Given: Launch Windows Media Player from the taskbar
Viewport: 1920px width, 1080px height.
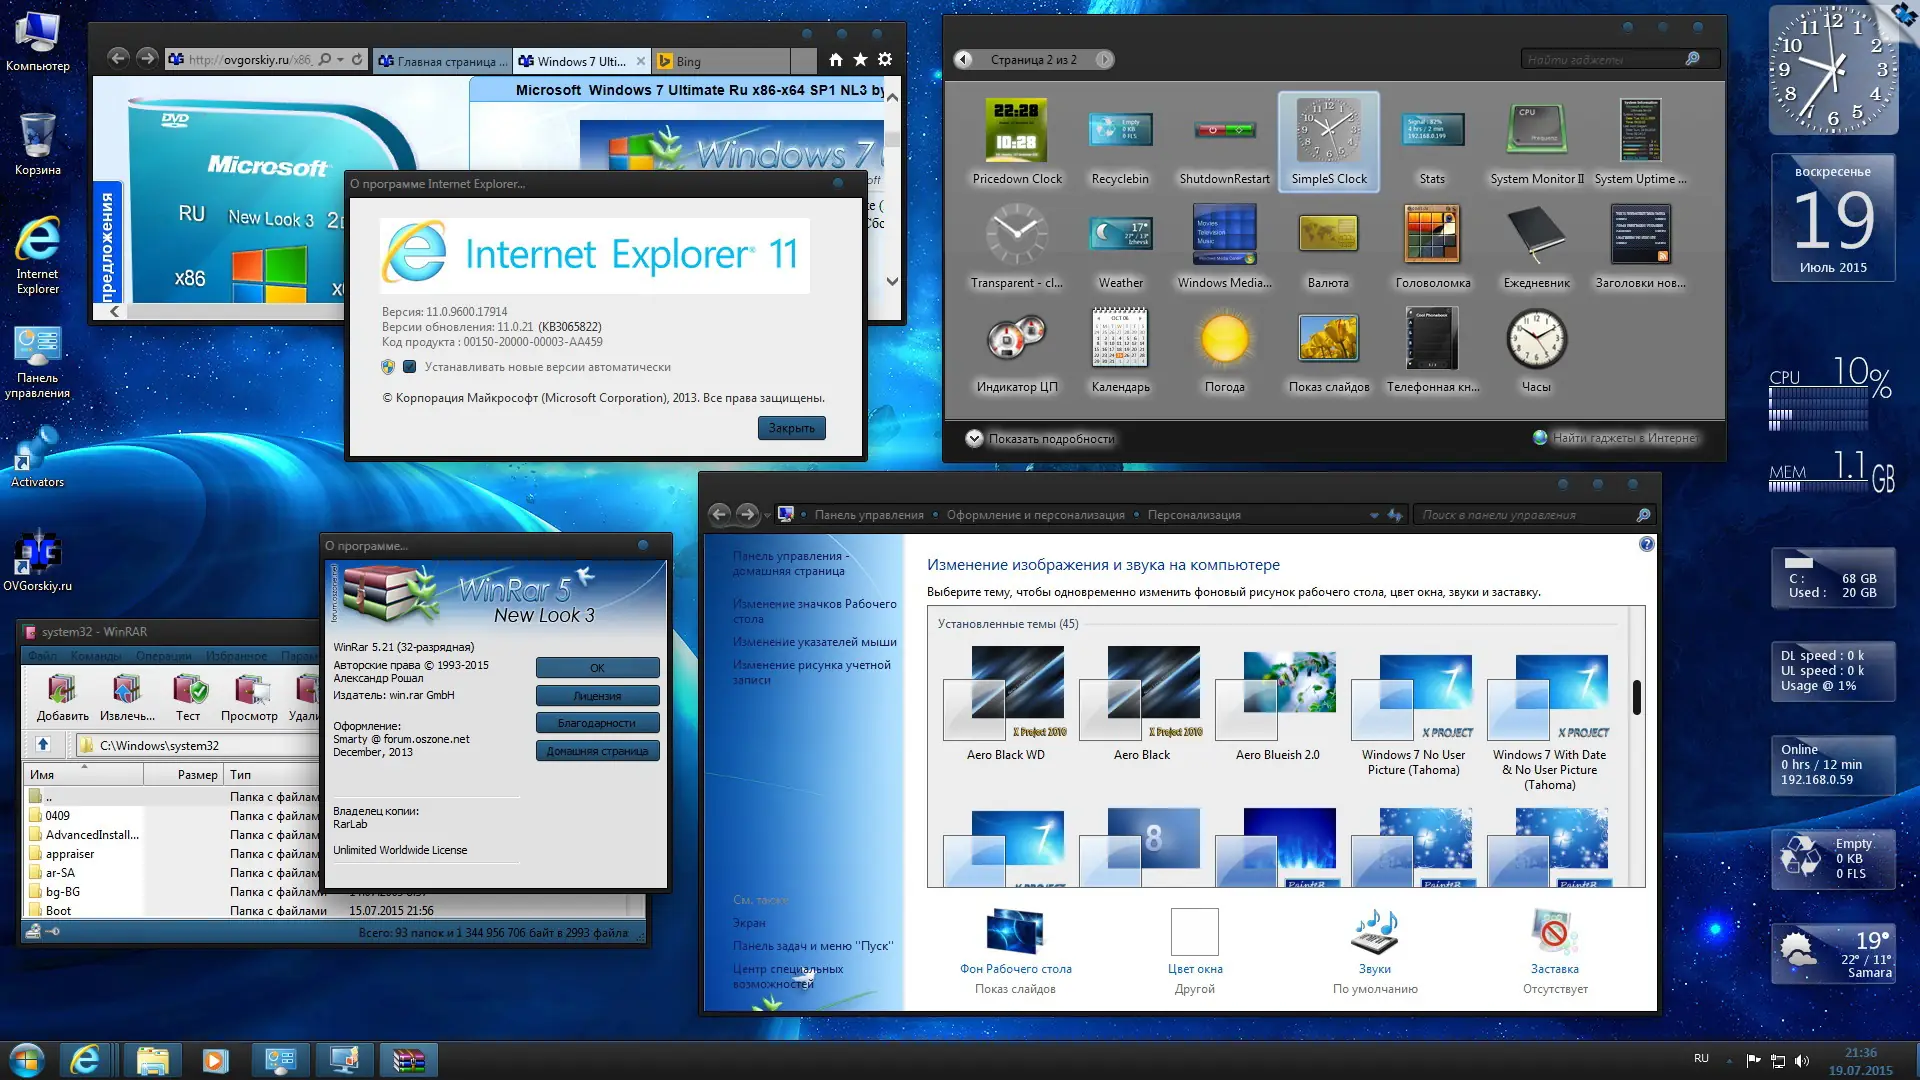Looking at the screenshot, I should (x=215, y=1059).
